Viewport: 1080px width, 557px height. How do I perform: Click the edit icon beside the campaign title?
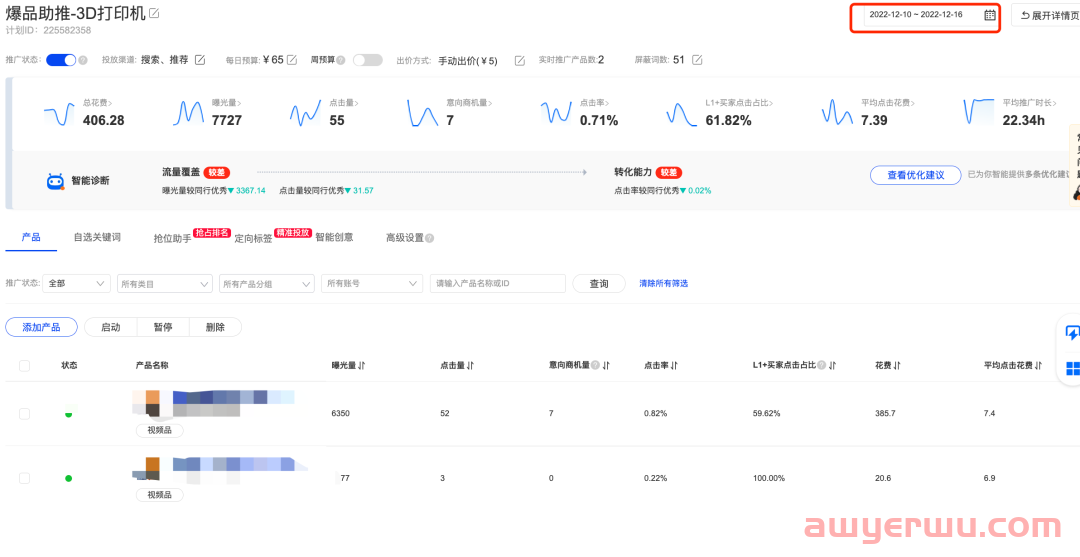(x=154, y=14)
